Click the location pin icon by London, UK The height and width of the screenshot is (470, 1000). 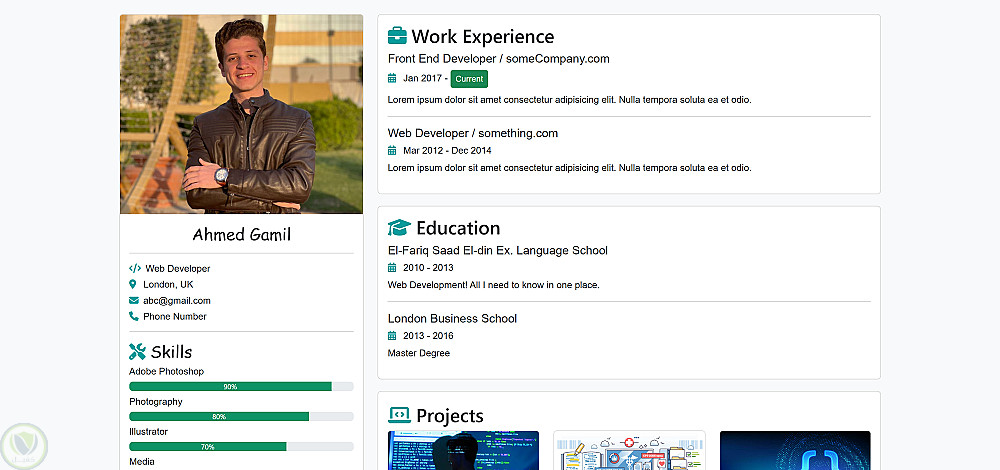(134, 284)
